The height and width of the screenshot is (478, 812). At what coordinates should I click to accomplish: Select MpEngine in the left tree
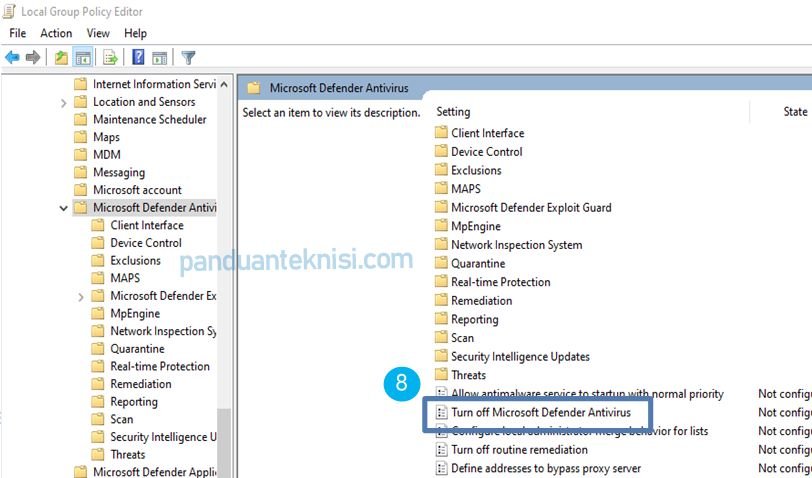tap(135, 313)
